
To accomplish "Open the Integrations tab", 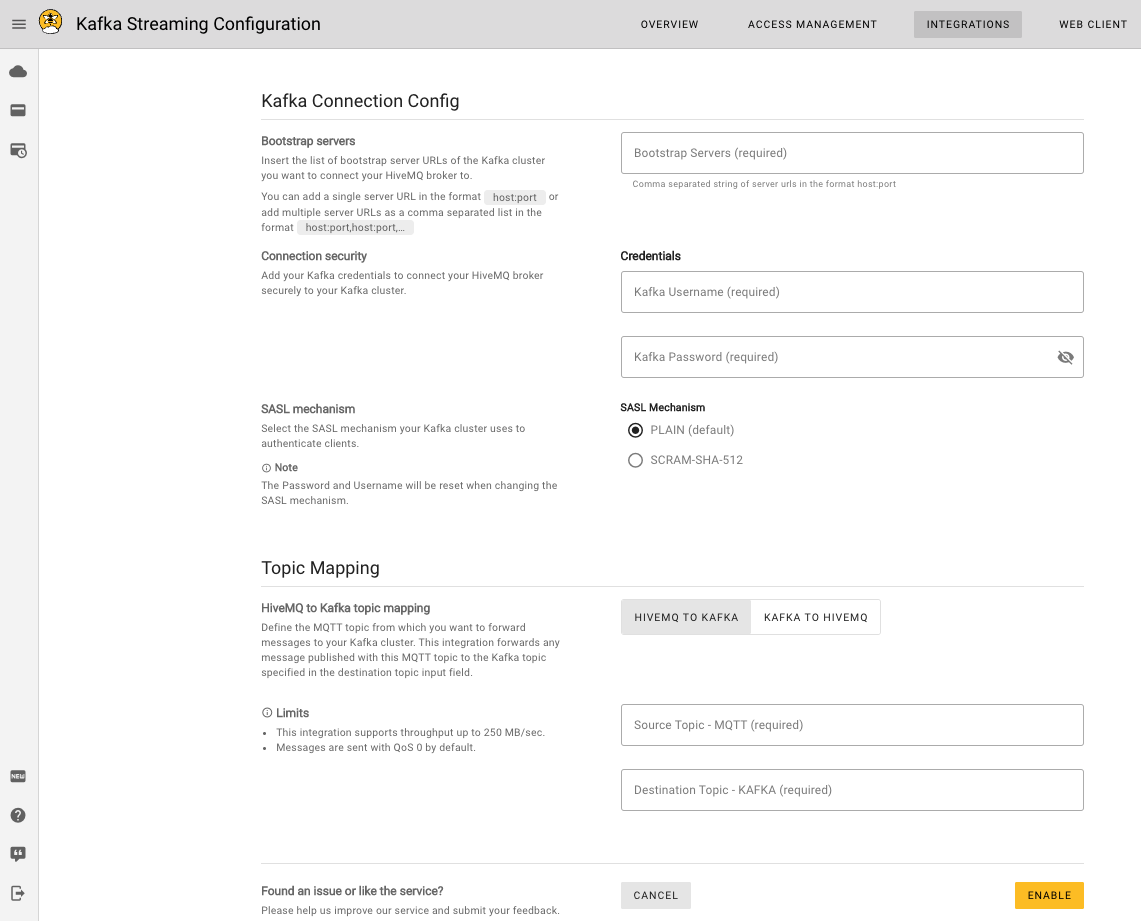I will point(968,24).
